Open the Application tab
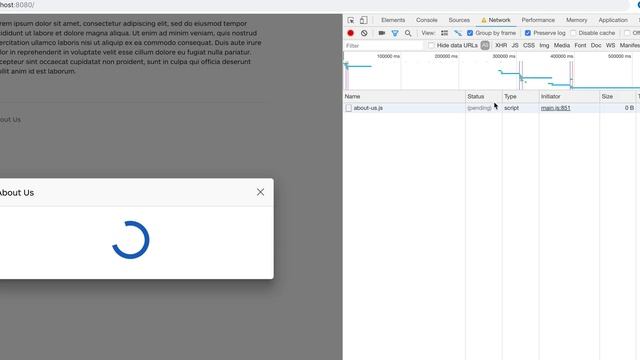This screenshot has height=360, width=640. (x=613, y=20)
